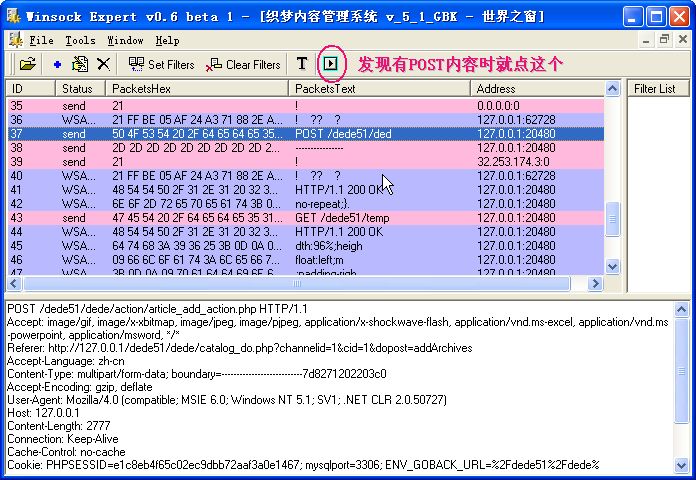Click detail pane scroll up arrow
This screenshot has height=480, width=696.
(x=681, y=309)
